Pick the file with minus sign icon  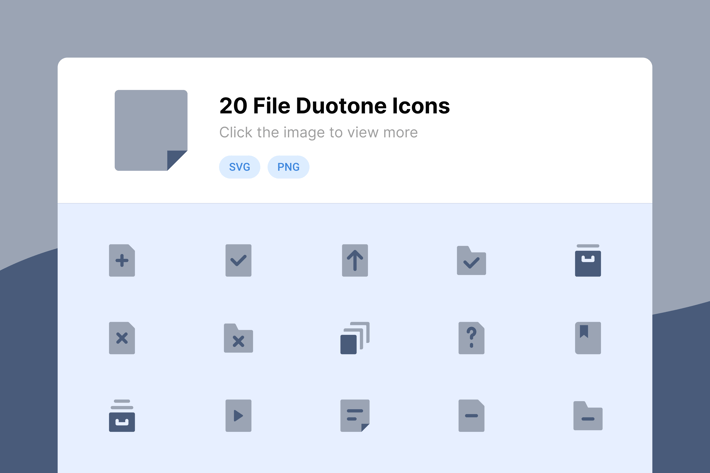[471, 416]
